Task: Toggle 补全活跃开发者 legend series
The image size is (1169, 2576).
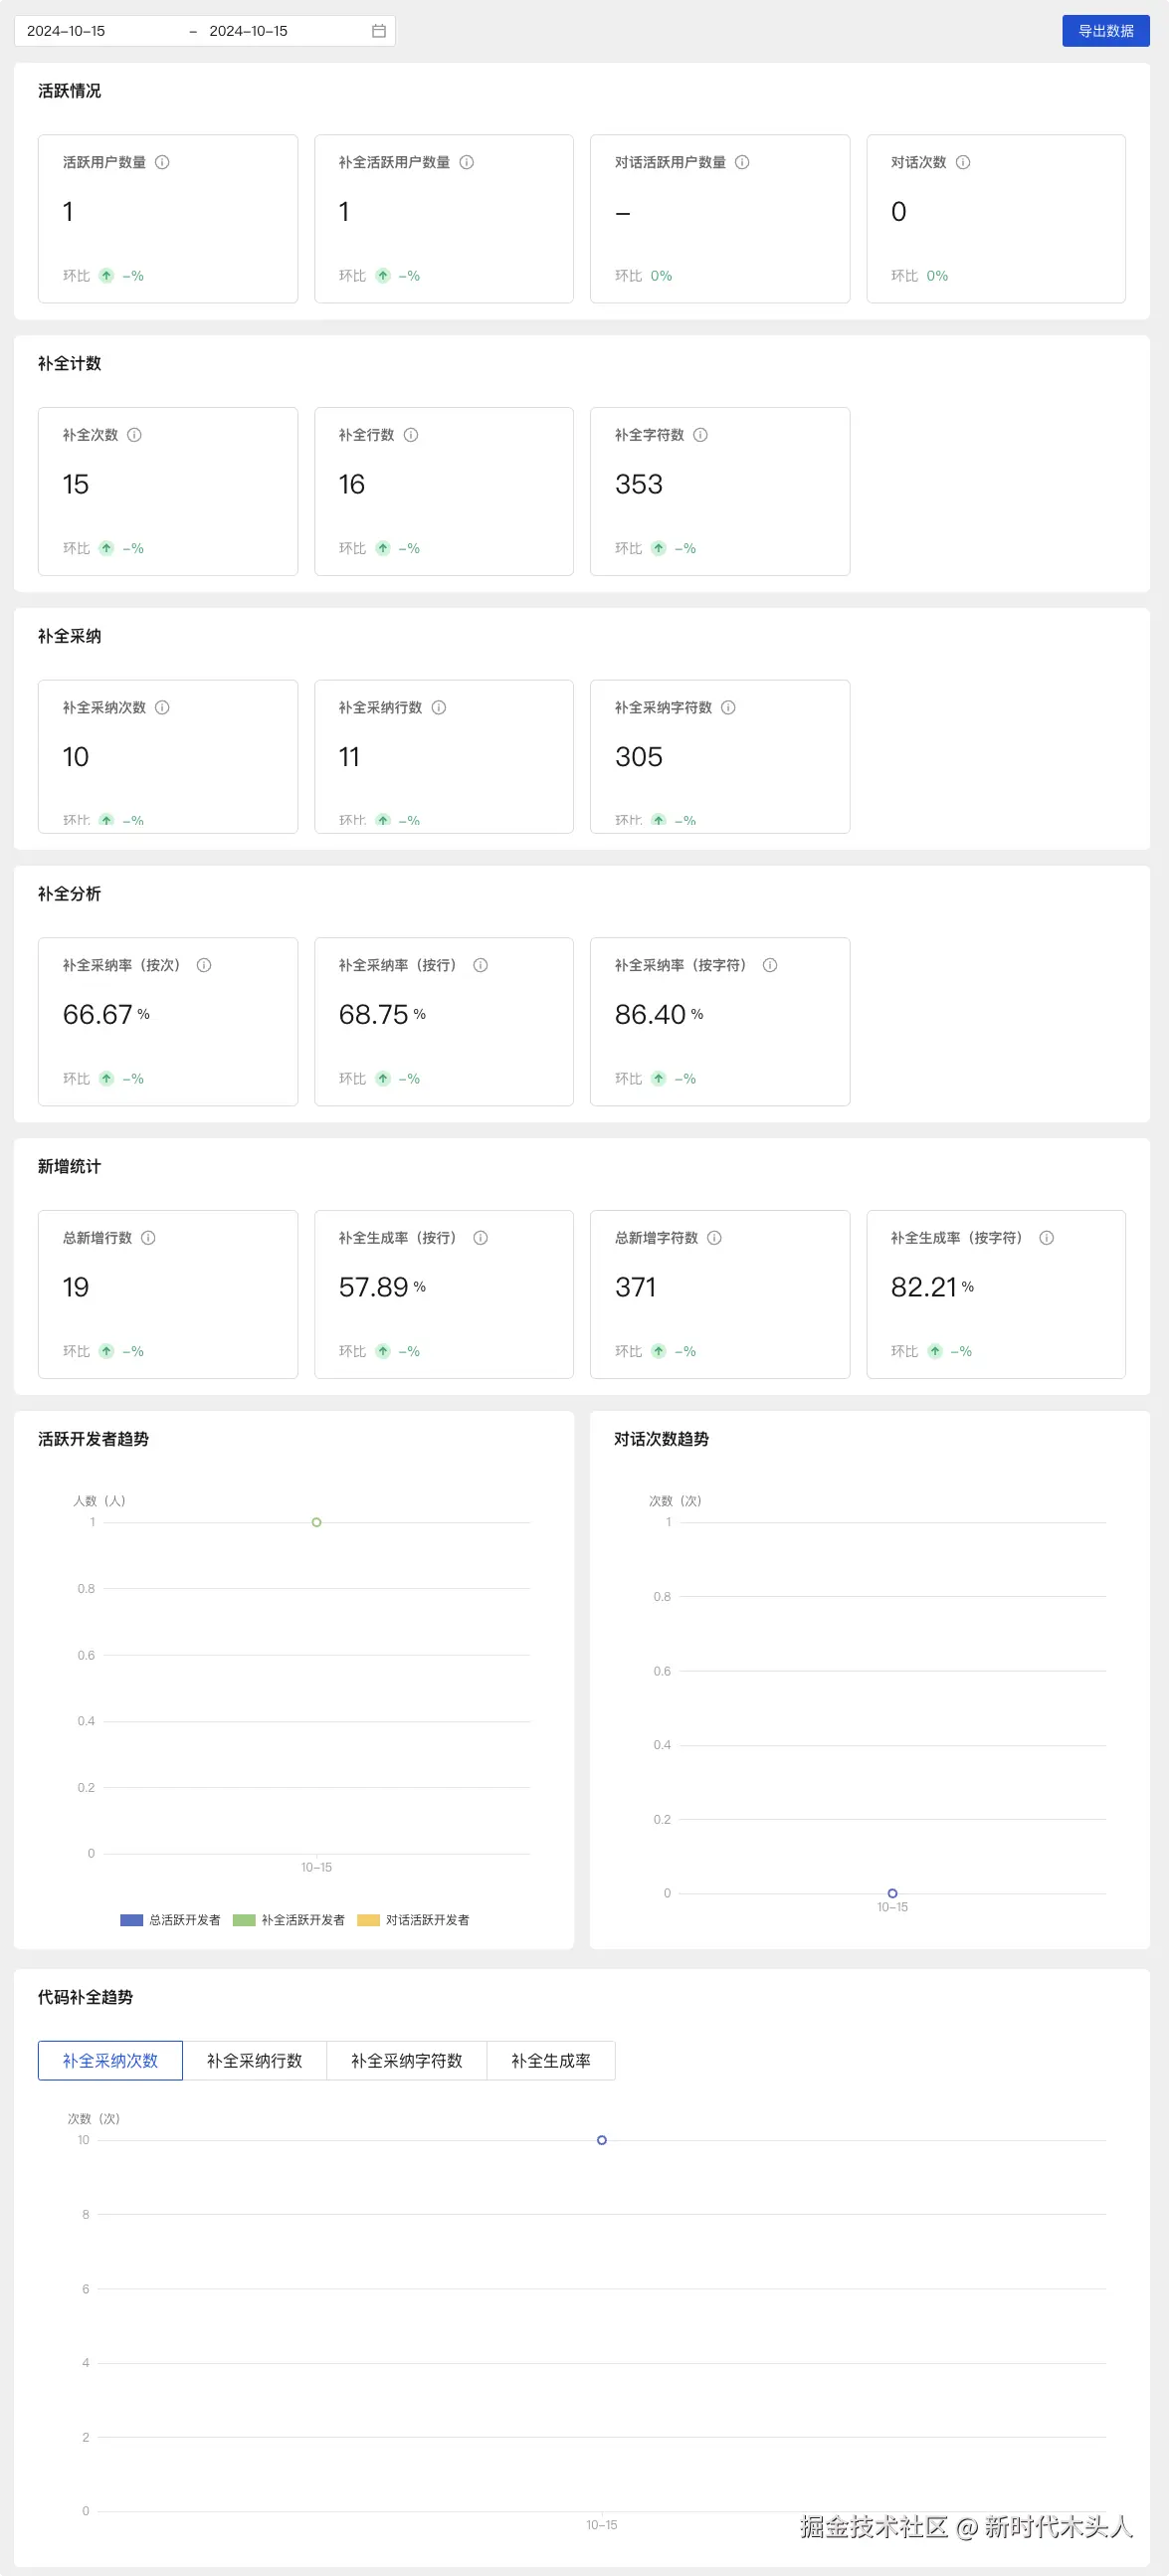Action: [x=289, y=1920]
